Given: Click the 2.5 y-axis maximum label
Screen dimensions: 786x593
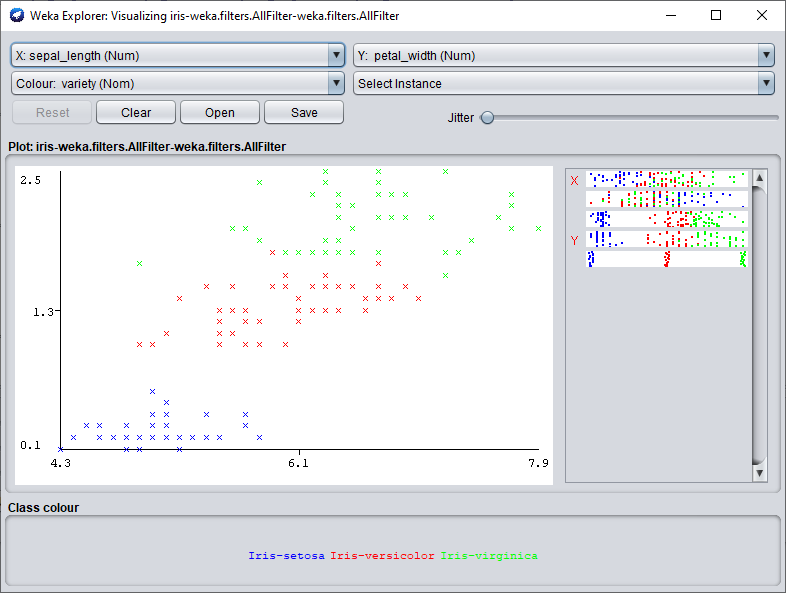Looking at the screenshot, I should point(31,180).
